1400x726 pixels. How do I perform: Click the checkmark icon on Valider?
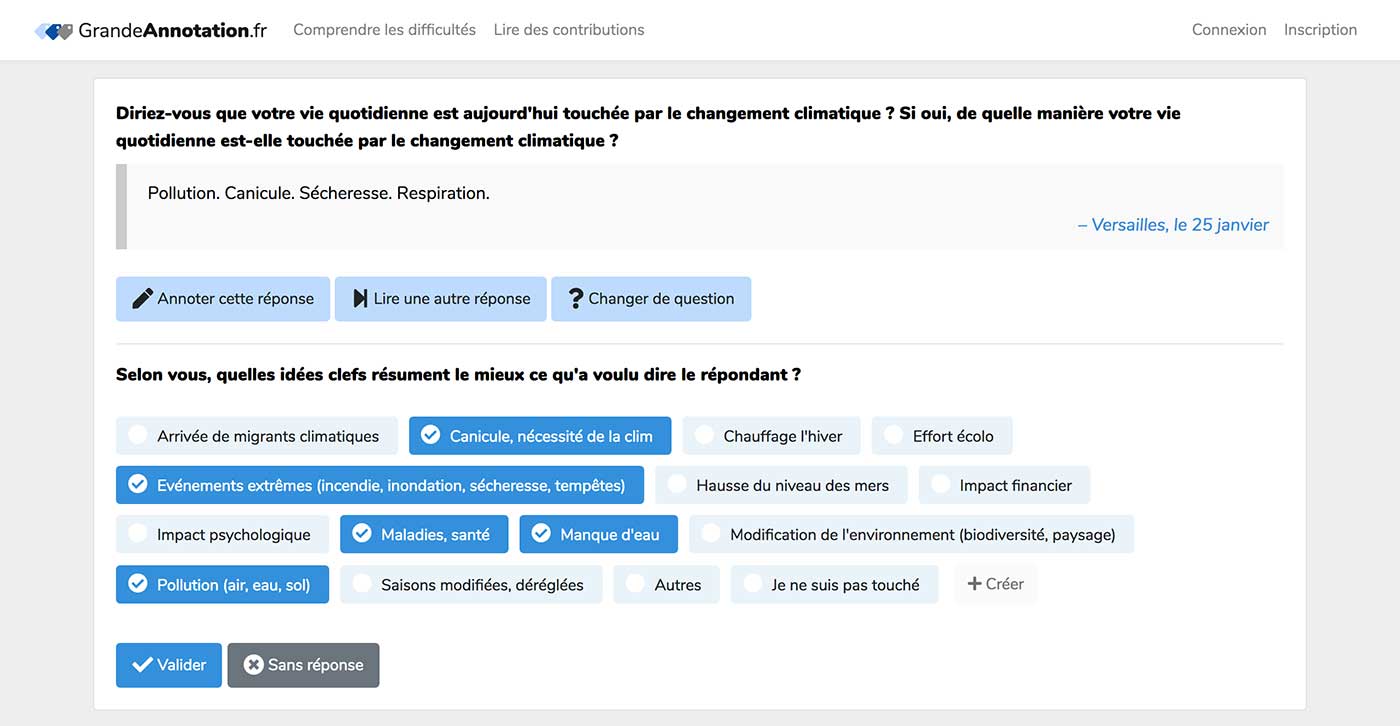coord(142,665)
